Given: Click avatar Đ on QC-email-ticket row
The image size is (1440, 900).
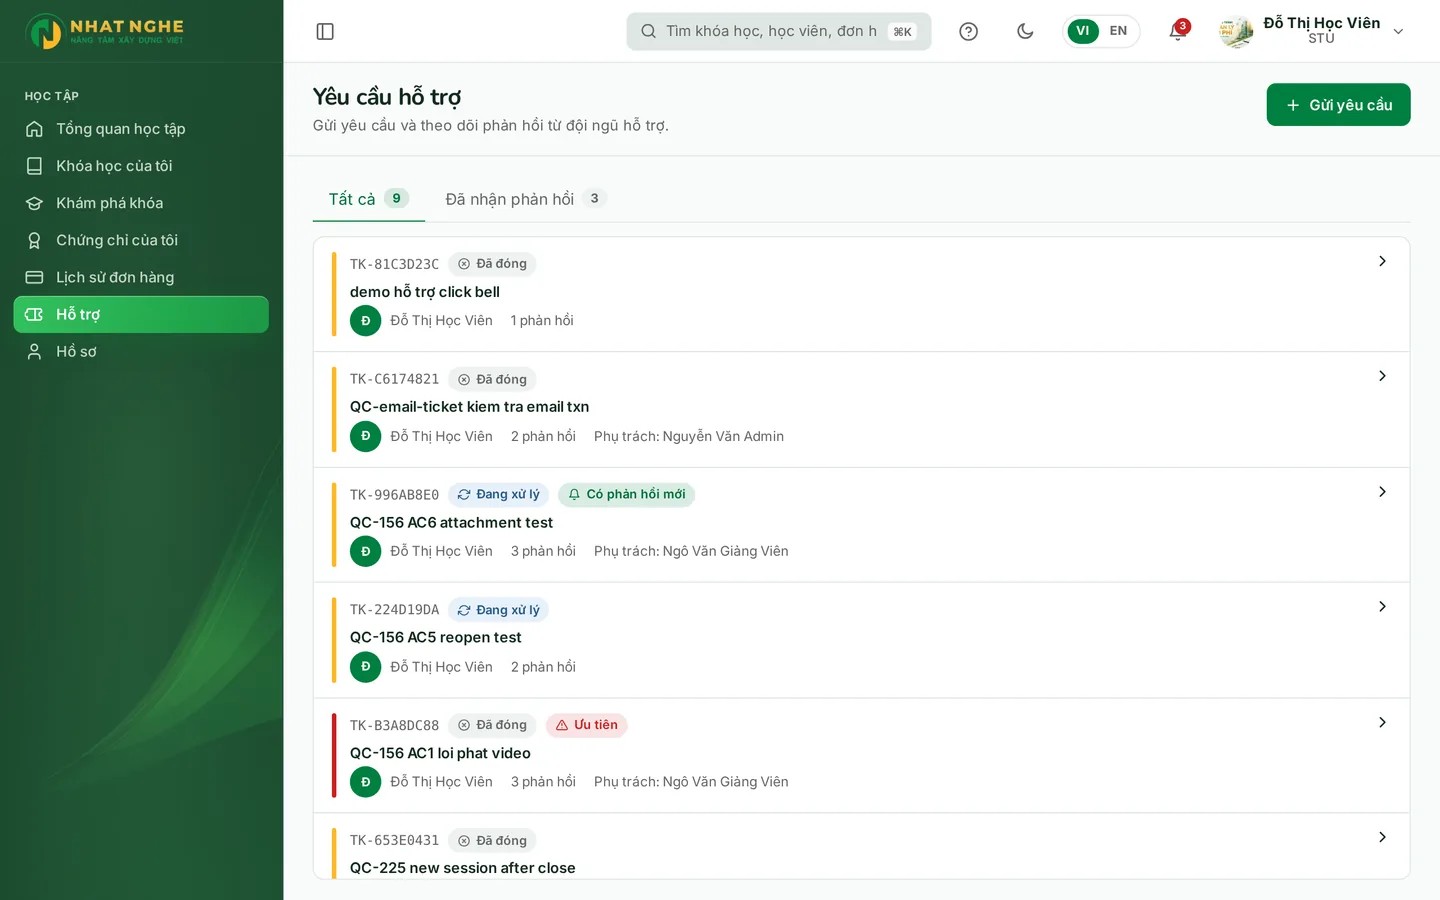Looking at the screenshot, I should (x=366, y=436).
